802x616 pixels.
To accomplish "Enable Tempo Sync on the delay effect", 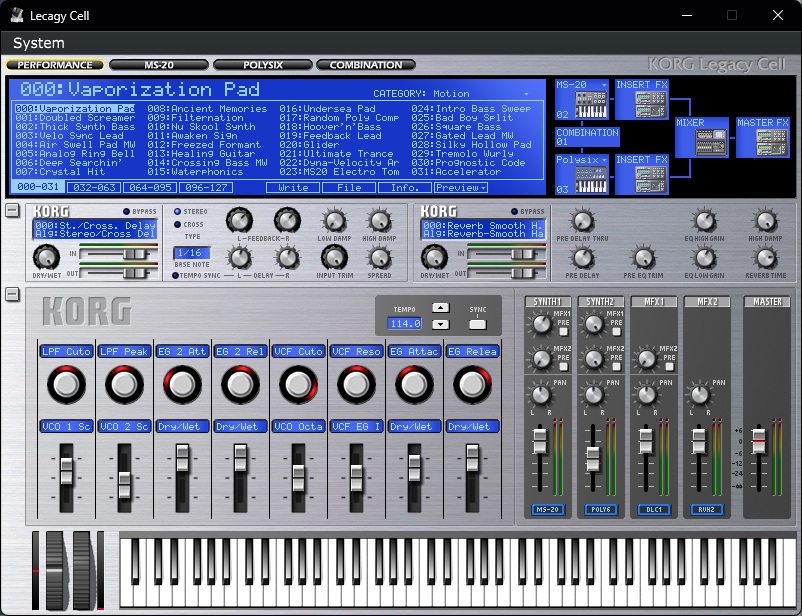I will [175, 275].
